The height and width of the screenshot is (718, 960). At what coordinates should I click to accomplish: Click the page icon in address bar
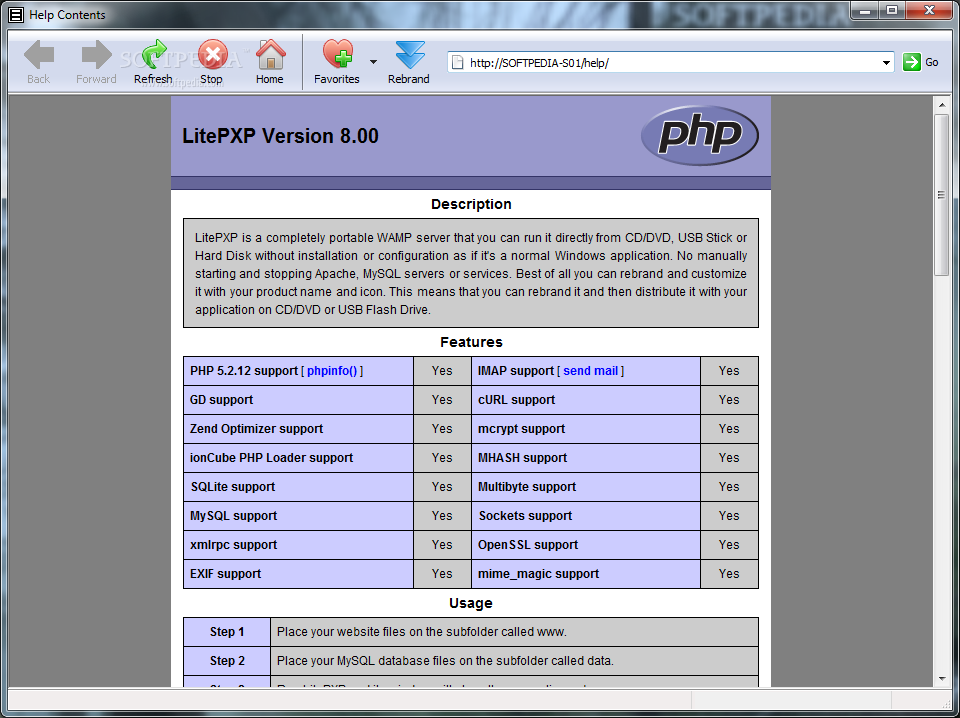pos(457,62)
